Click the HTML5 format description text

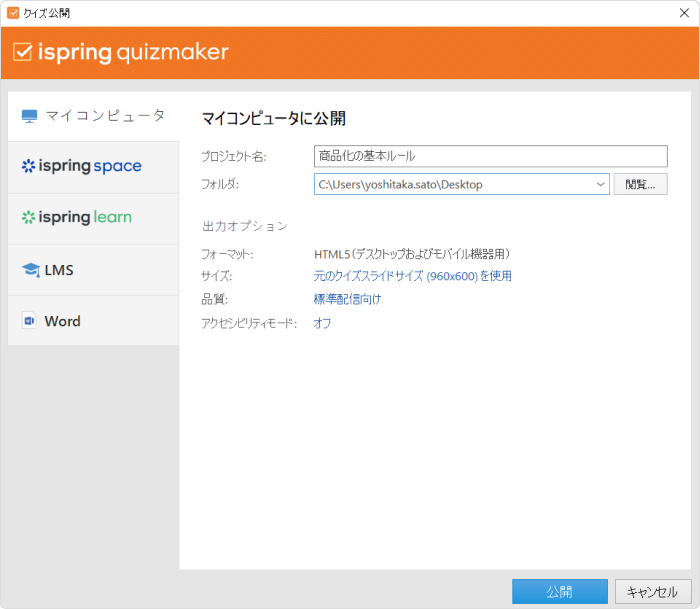tap(412, 254)
